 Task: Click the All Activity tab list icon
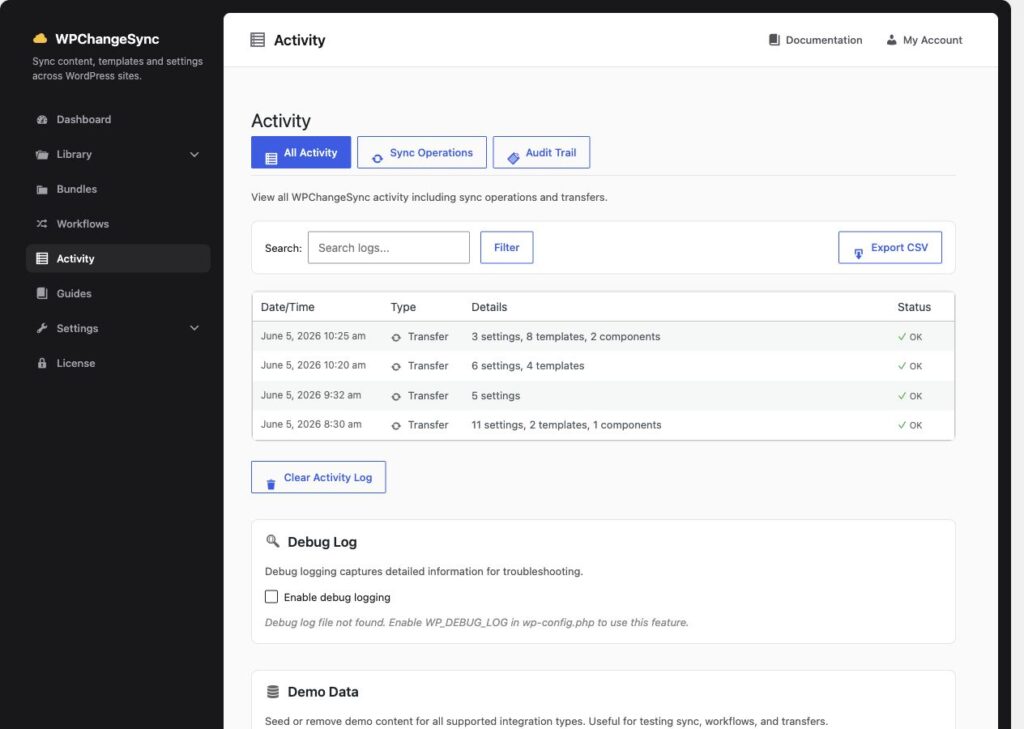pyautogui.click(x=271, y=158)
